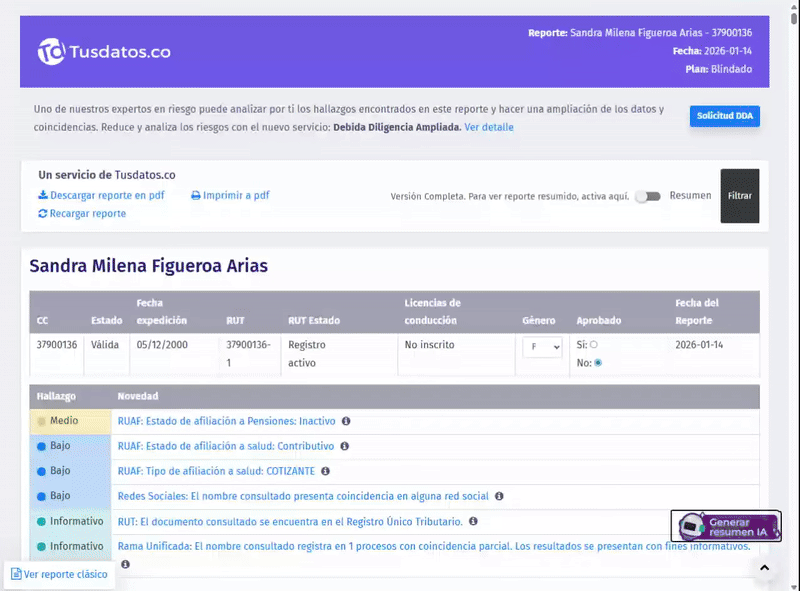The height and width of the screenshot is (591, 800).
Task: Click the RUT value 37900136-1 cell
Action: (248, 354)
